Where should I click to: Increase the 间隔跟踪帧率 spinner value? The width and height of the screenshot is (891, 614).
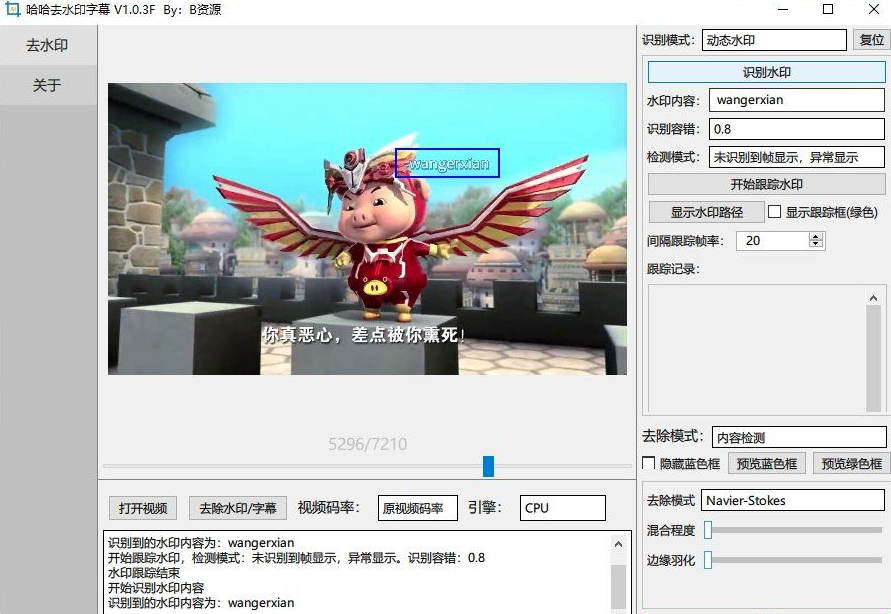click(x=816, y=237)
